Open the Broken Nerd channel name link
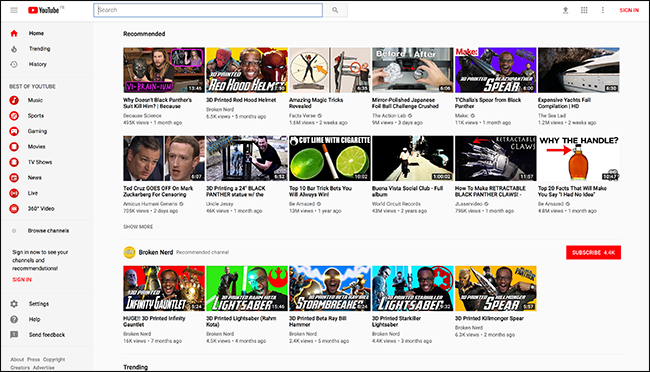The width and height of the screenshot is (650, 372). [156, 252]
